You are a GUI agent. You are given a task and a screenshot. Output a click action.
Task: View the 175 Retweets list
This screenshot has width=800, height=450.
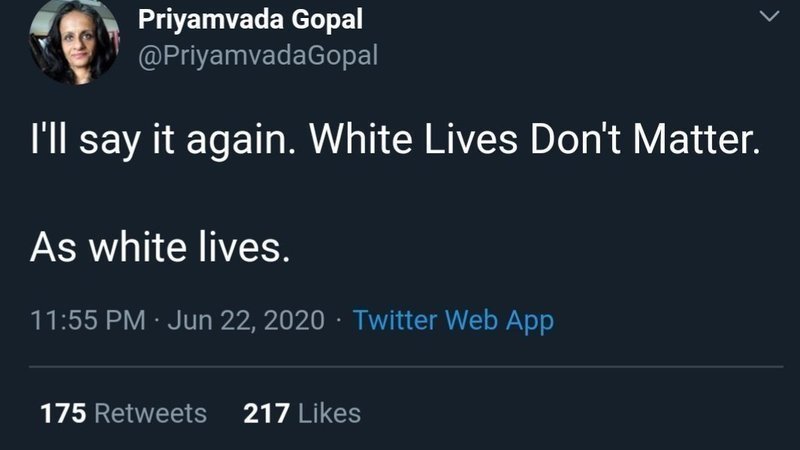(123, 412)
